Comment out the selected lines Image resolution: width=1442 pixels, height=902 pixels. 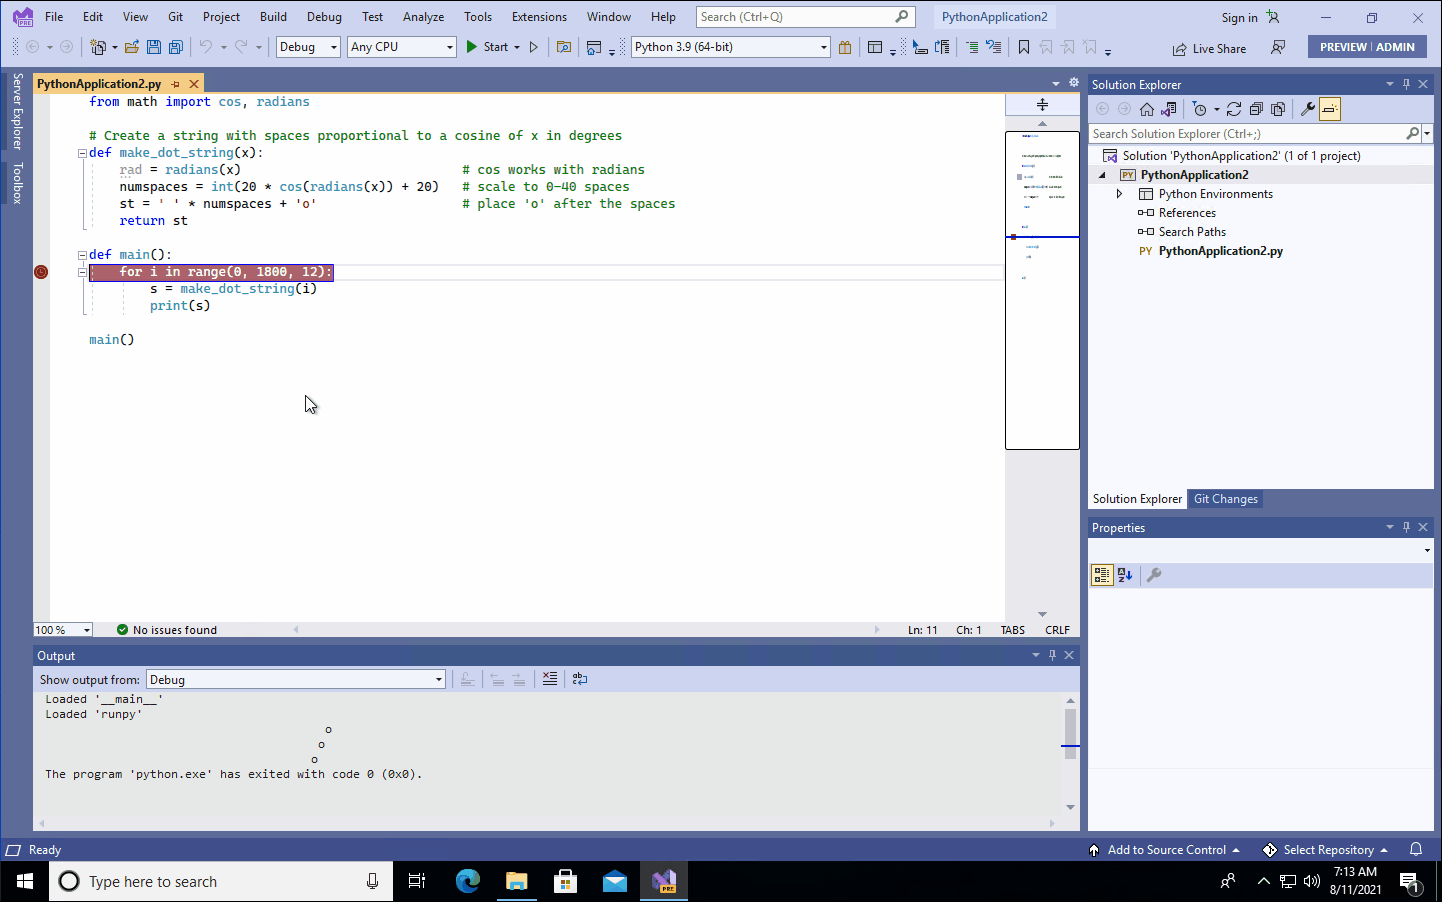tap(972, 47)
